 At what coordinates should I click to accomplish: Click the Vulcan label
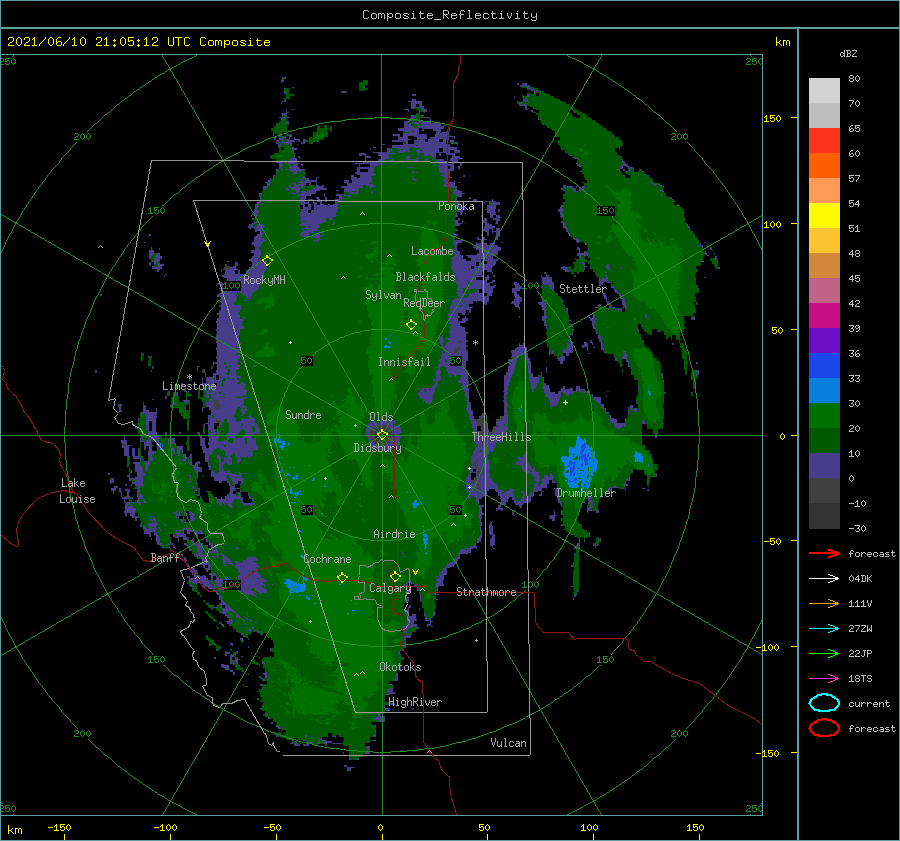[508, 743]
